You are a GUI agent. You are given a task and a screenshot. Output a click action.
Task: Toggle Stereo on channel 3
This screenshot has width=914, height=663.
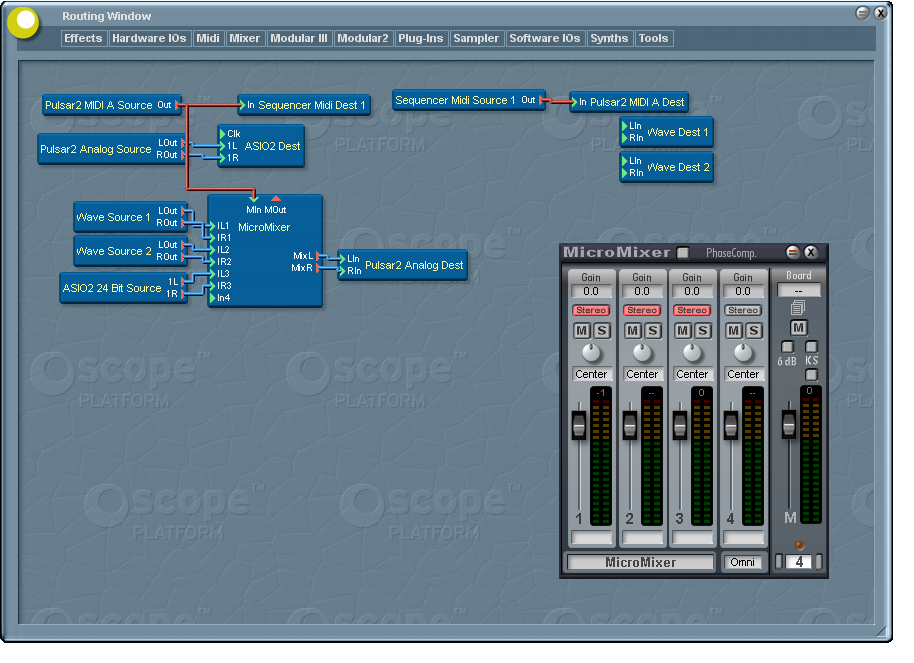click(692, 310)
